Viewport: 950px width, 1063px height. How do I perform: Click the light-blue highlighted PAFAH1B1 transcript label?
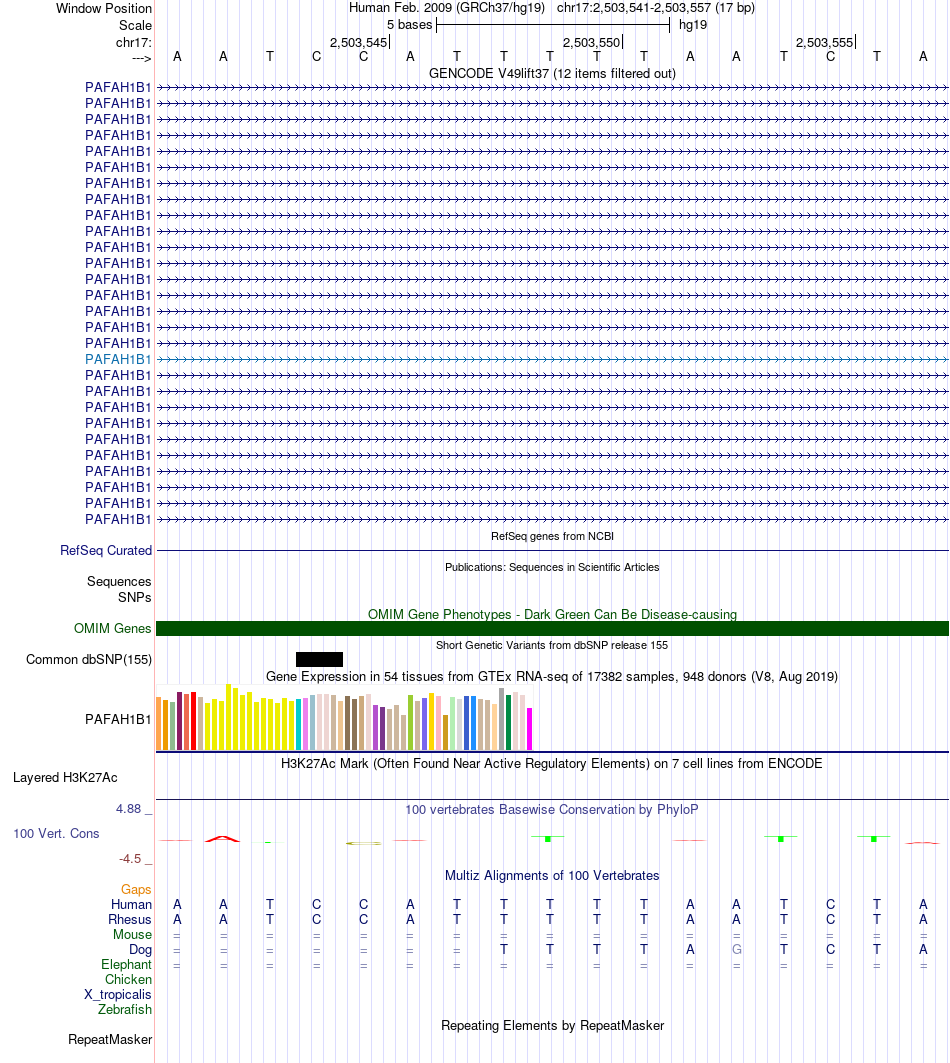118,359
